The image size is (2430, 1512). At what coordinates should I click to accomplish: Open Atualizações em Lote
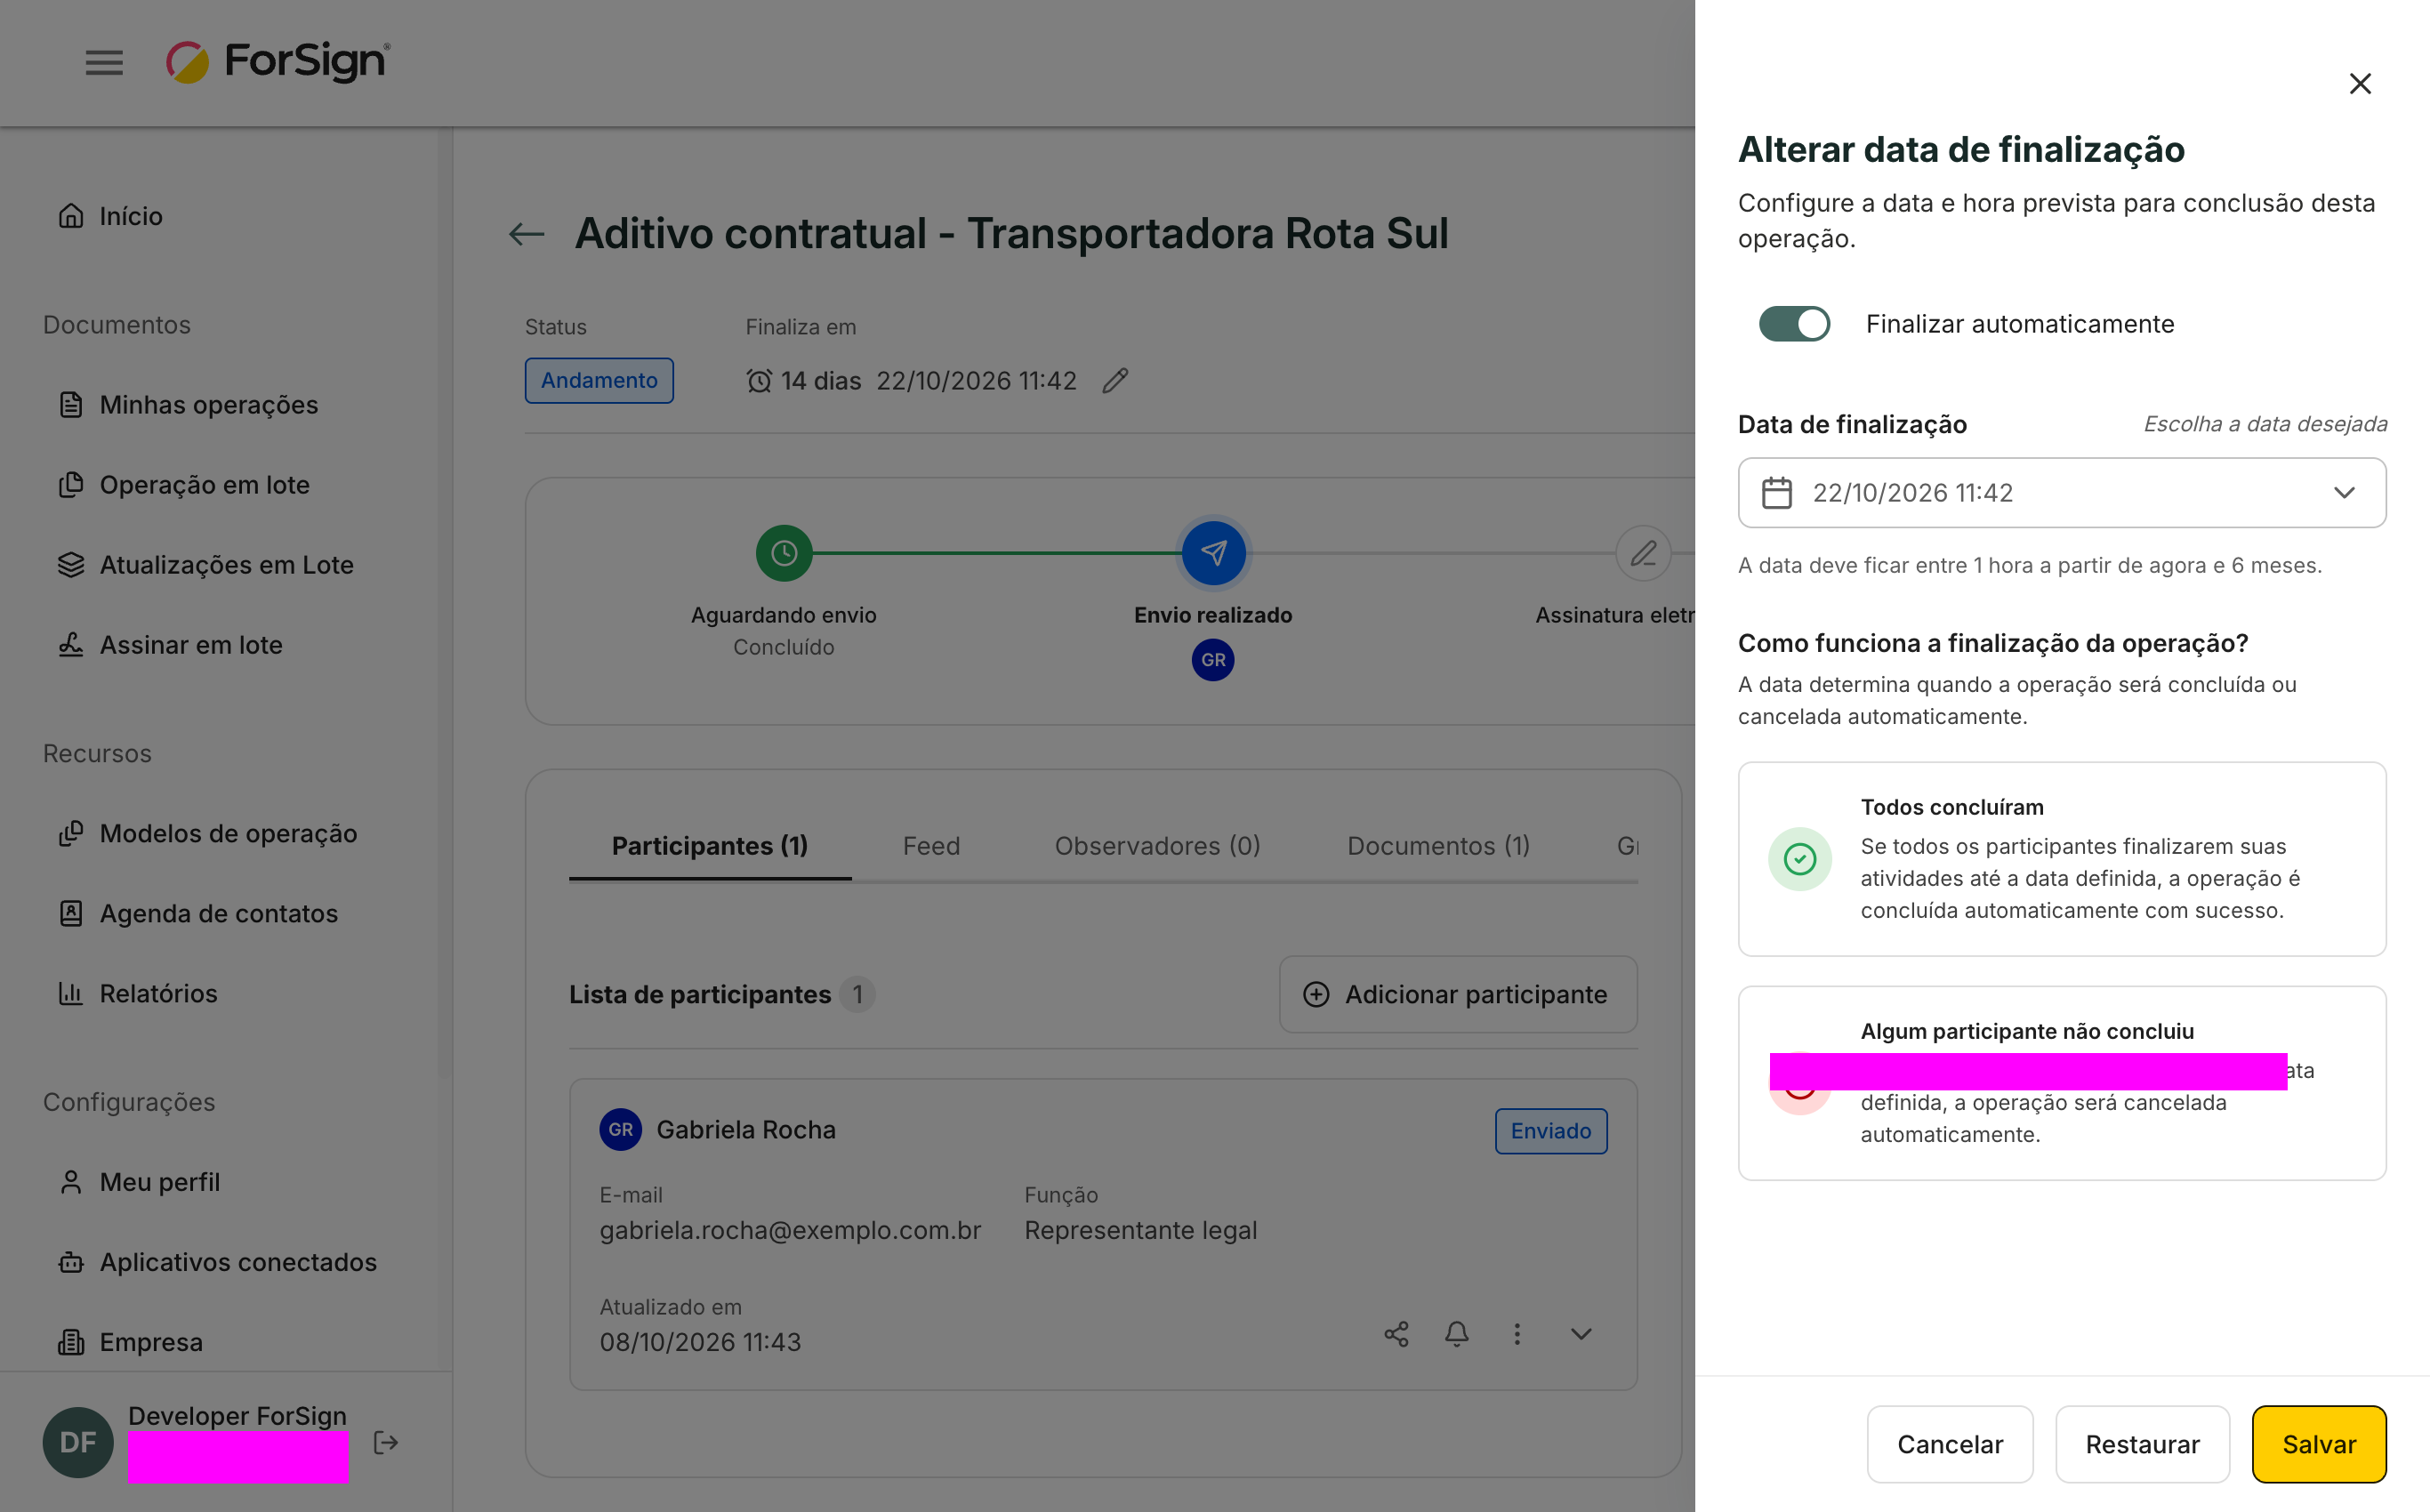206,565
